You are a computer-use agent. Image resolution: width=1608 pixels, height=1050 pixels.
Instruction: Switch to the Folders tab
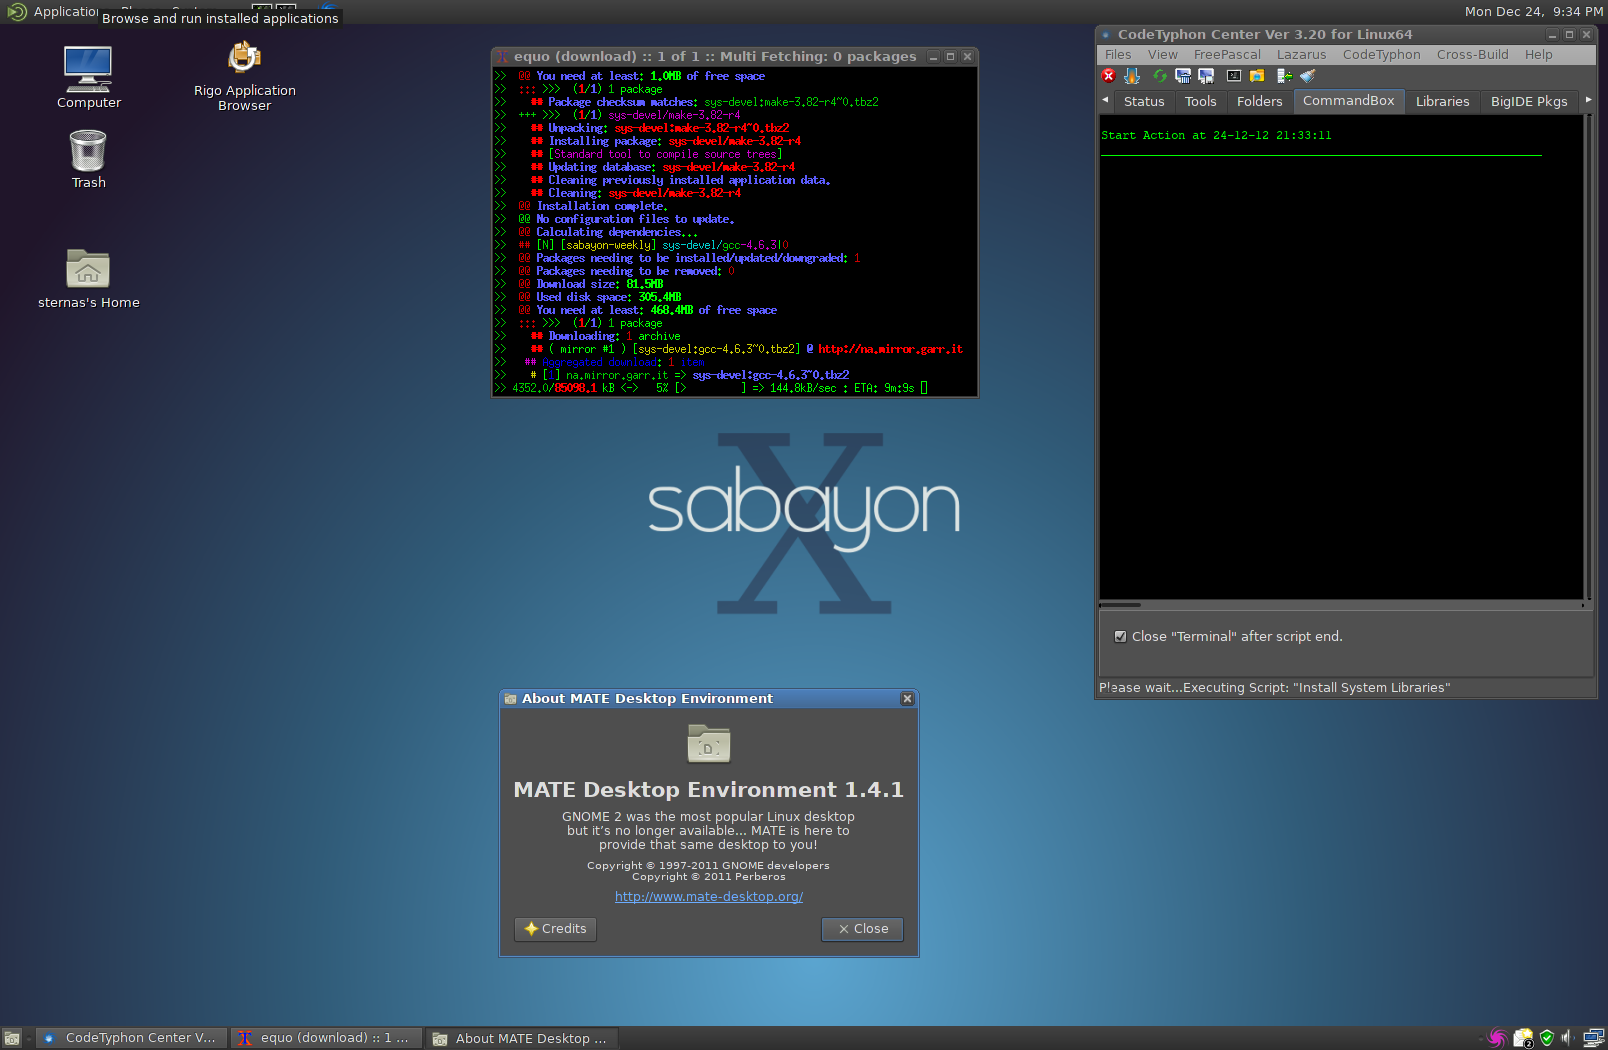click(x=1259, y=101)
